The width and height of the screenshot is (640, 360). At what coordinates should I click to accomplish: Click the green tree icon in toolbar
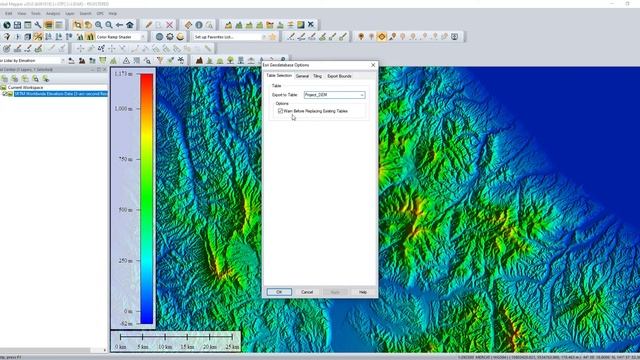[231, 60]
